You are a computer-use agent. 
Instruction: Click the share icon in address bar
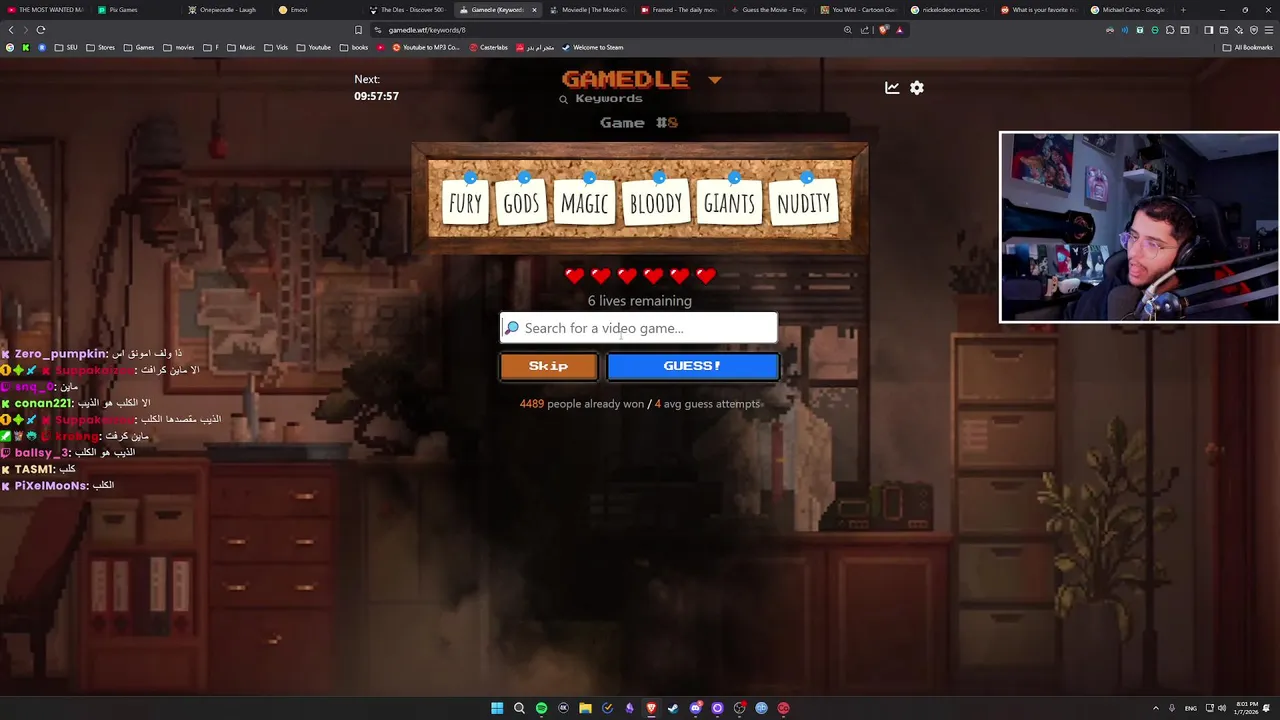[x=865, y=30]
